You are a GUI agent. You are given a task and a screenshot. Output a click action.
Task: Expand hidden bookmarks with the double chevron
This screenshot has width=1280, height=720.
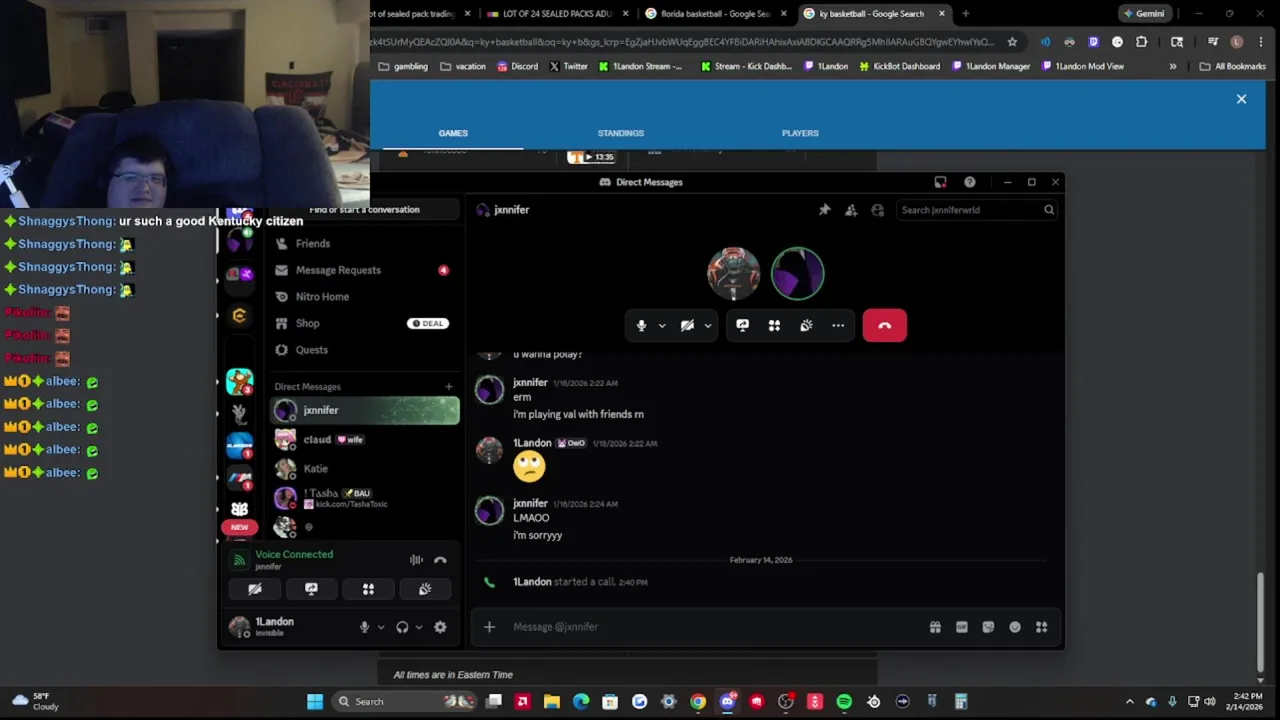click(x=1173, y=66)
